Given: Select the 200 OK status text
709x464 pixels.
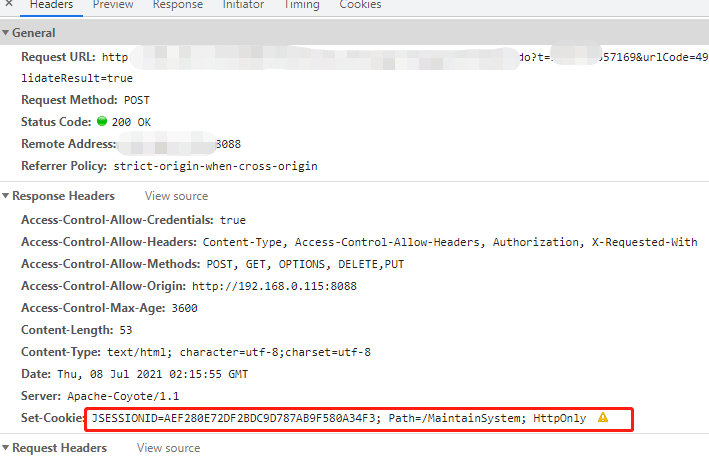Looking at the screenshot, I should tap(131, 122).
